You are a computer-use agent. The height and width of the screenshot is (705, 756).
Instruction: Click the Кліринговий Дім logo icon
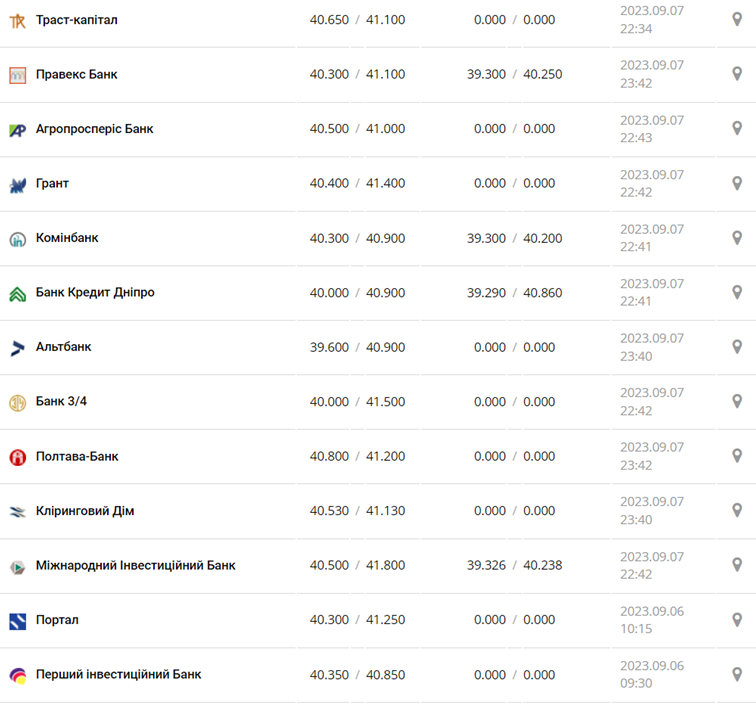[x=18, y=512]
